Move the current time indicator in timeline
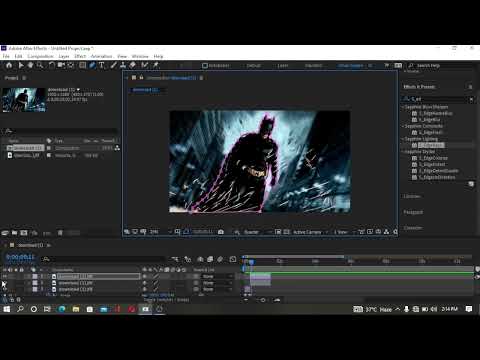This screenshot has height=360, width=480. [252, 262]
